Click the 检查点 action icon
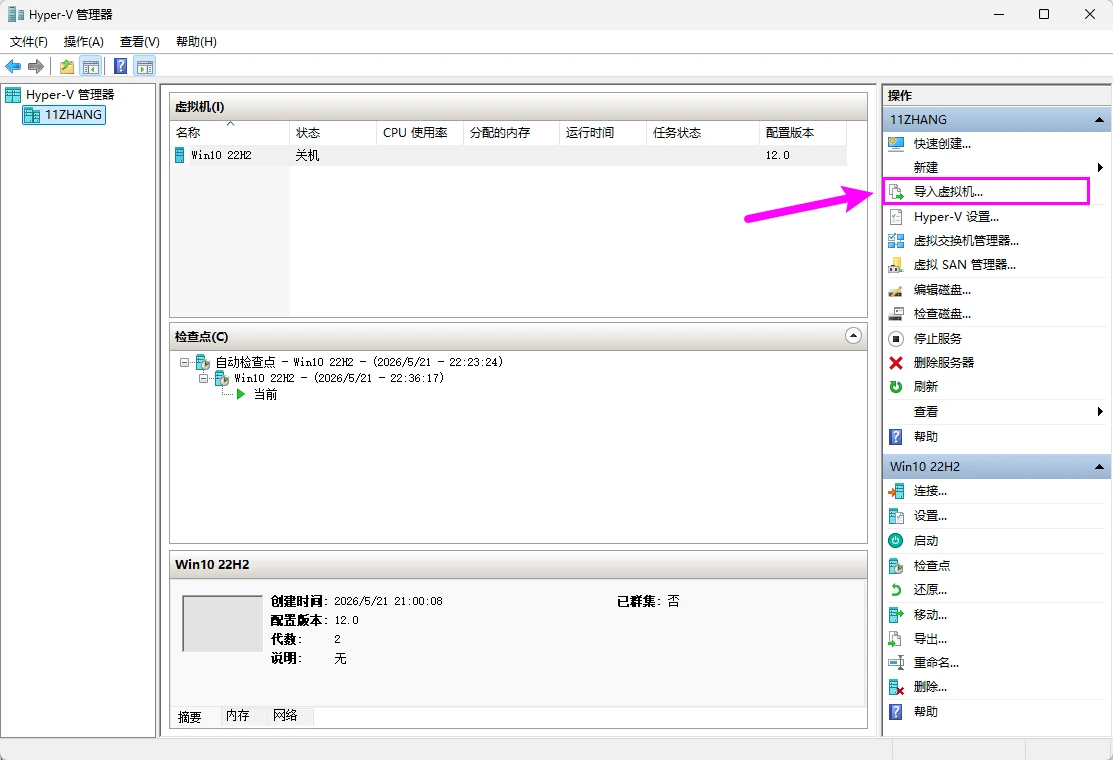Screen dimensions: 1113x760 [x=896, y=566]
